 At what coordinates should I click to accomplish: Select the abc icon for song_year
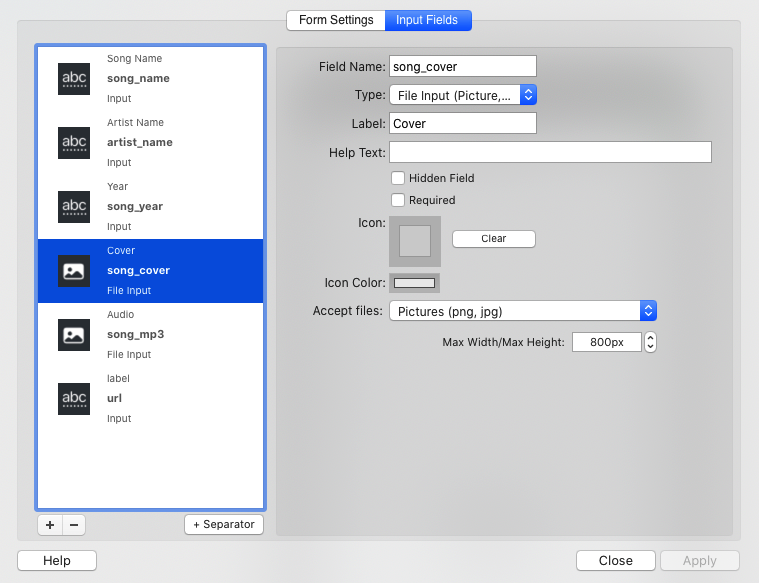click(74, 207)
